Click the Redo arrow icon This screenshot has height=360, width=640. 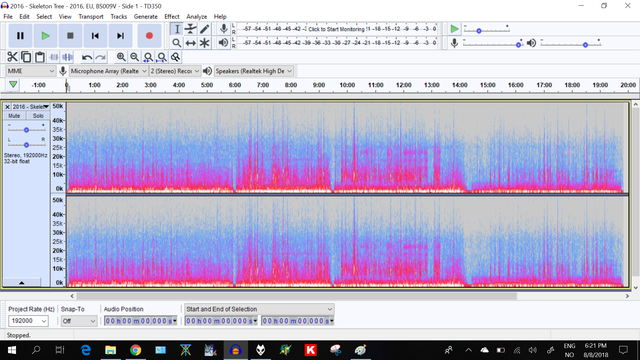point(100,57)
